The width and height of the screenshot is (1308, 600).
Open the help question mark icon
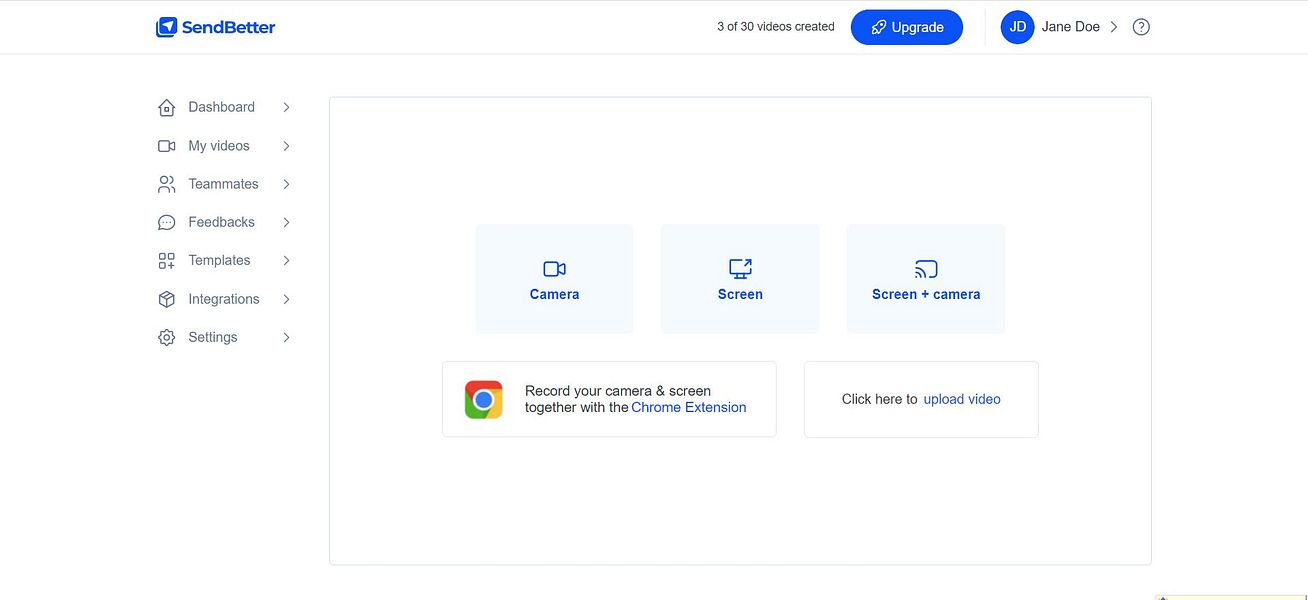pyautogui.click(x=1141, y=27)
